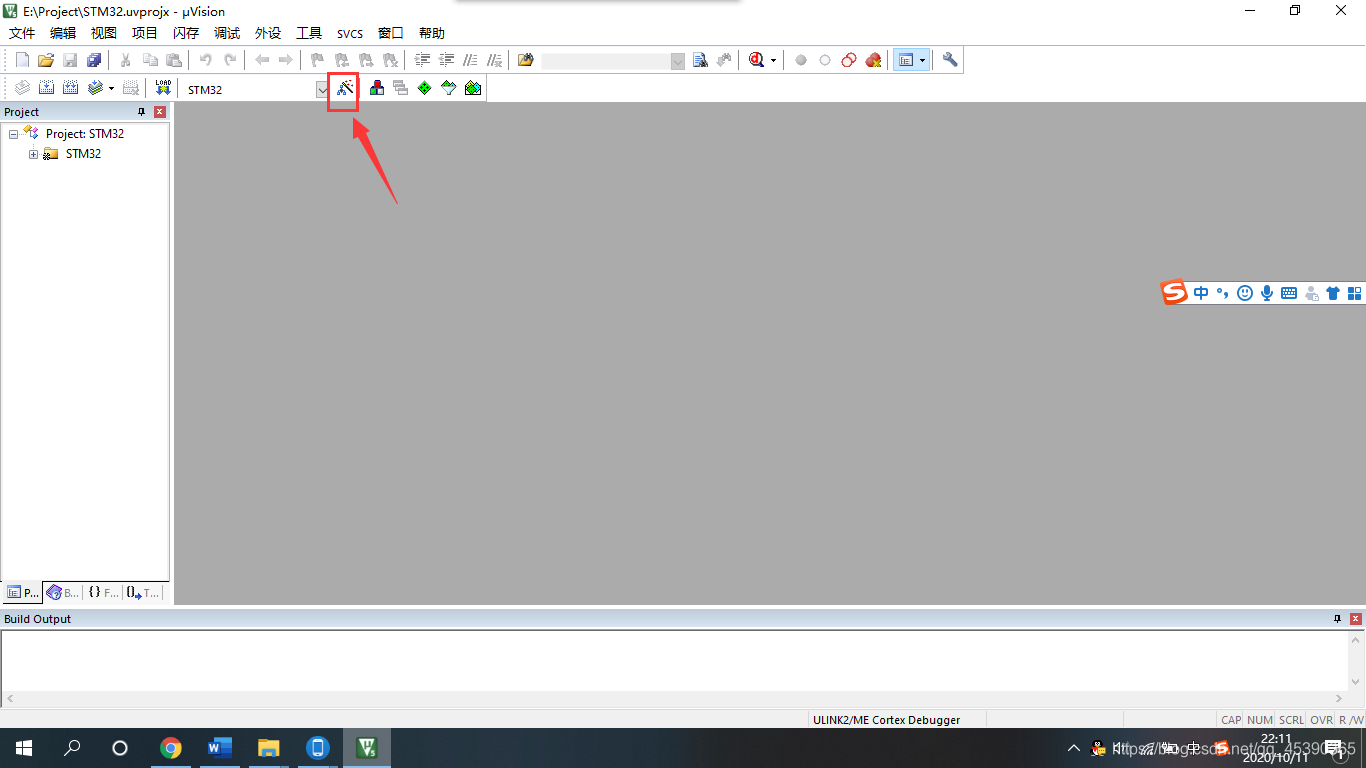
Task: Indent the selected text lines
Action: click(422, 60)
